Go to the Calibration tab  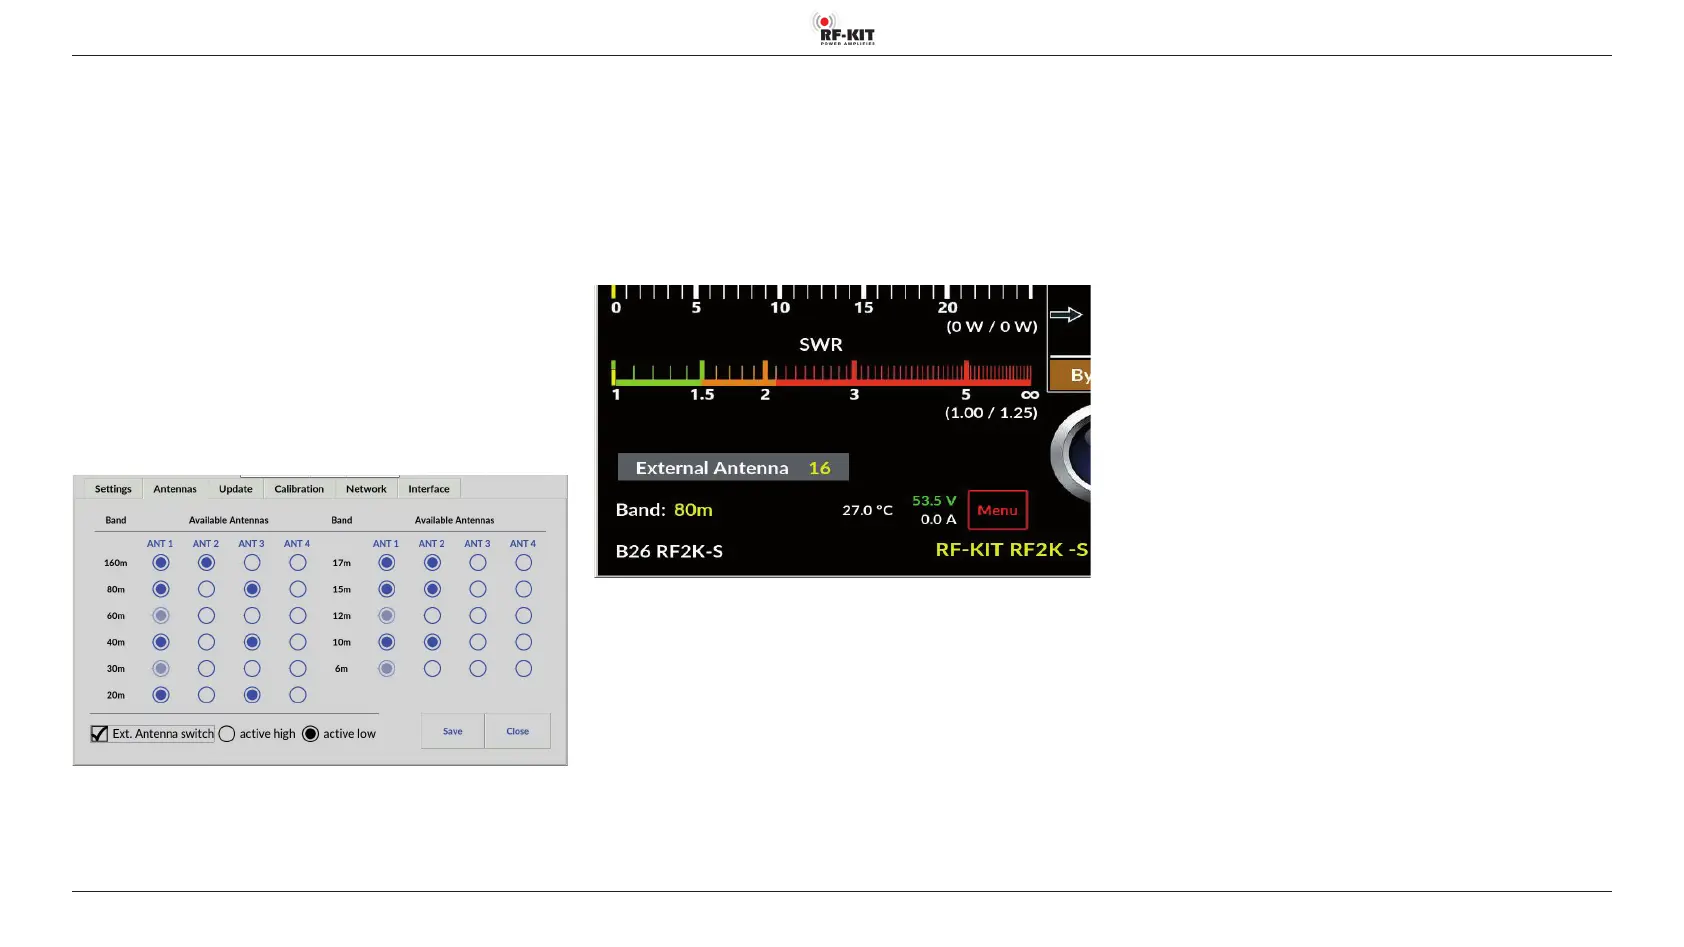(x=299, y=489)
